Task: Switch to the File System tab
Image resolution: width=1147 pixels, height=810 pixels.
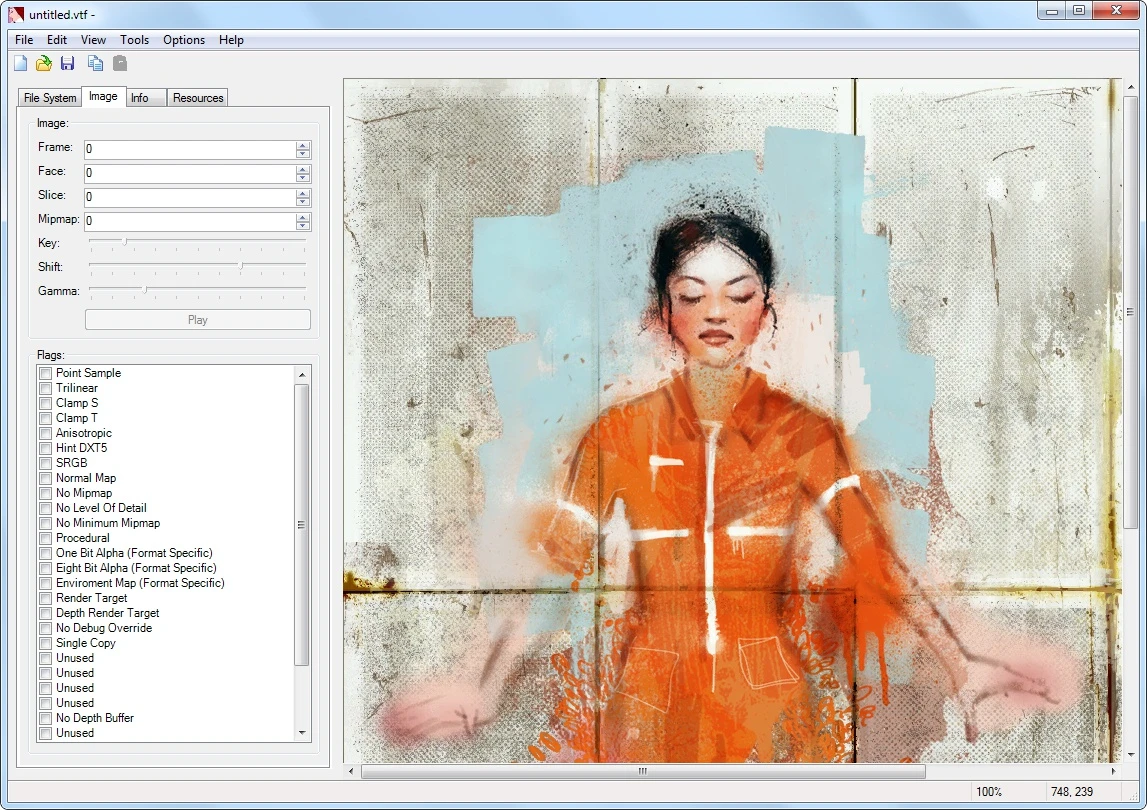Action: point(50,97)
